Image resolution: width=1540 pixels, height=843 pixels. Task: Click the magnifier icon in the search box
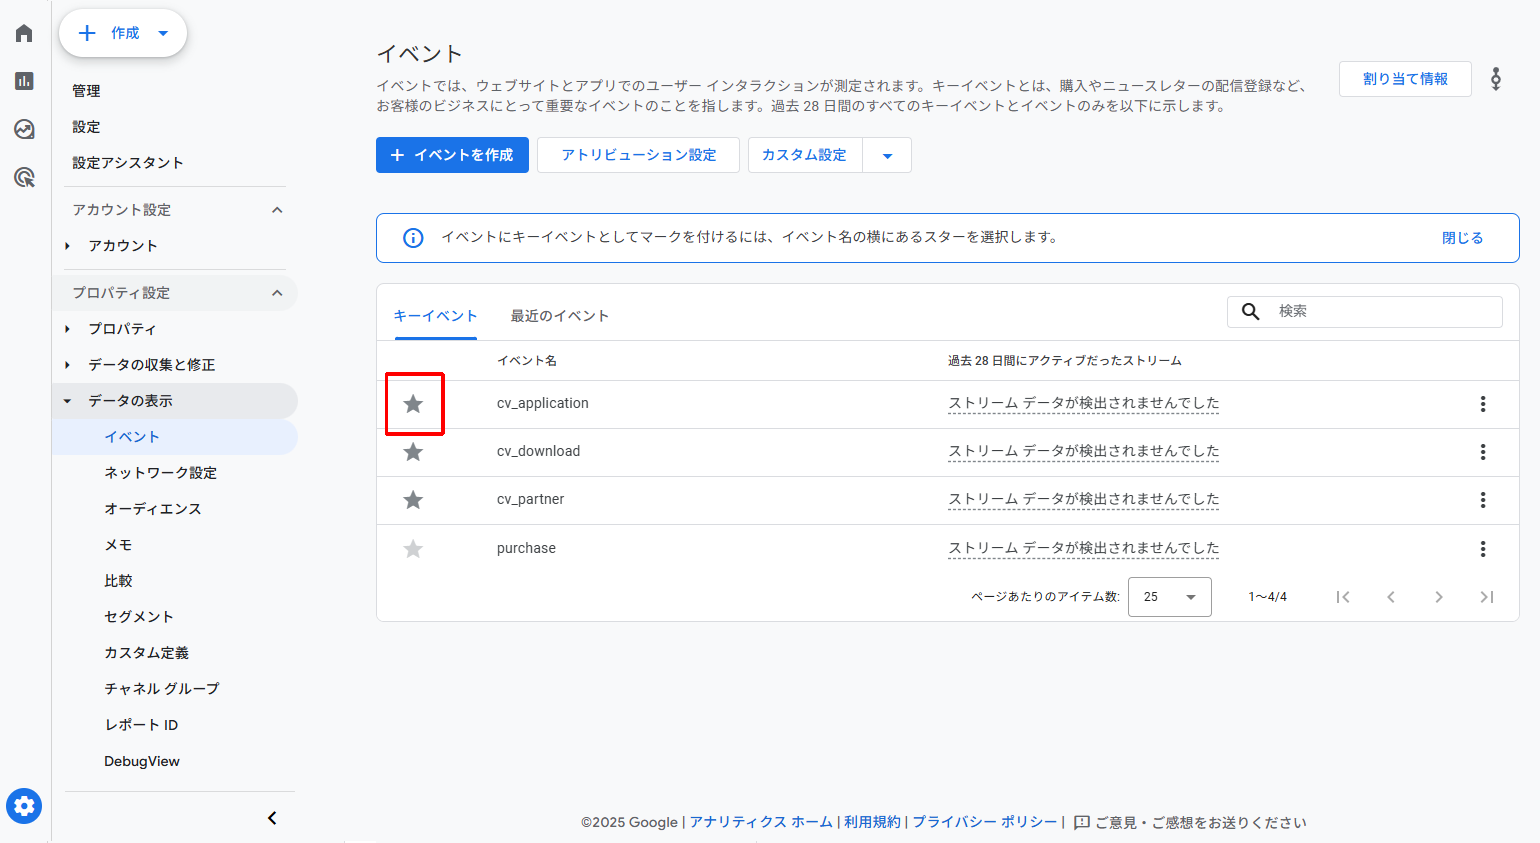(x=1250, y=311)
